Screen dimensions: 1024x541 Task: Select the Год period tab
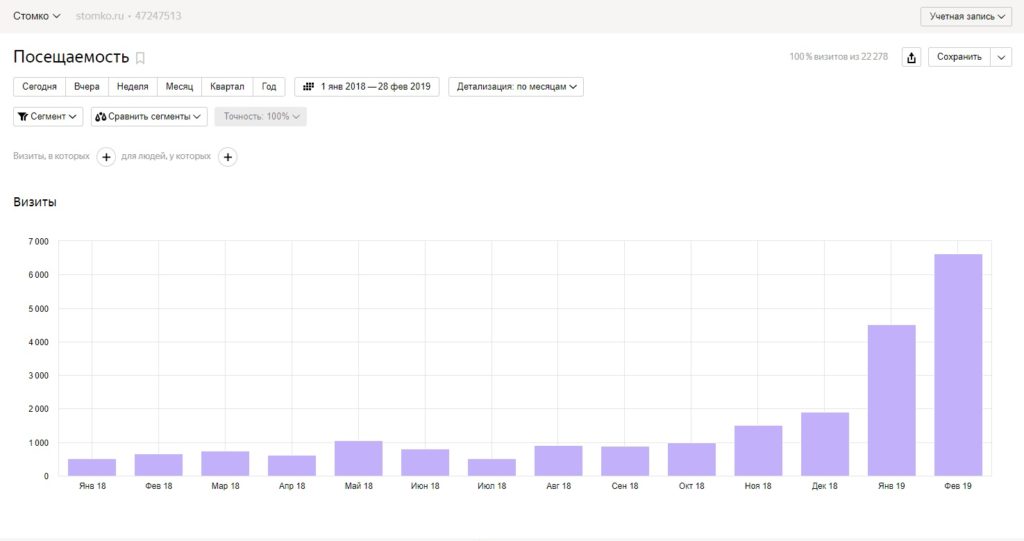coord(269,86)
